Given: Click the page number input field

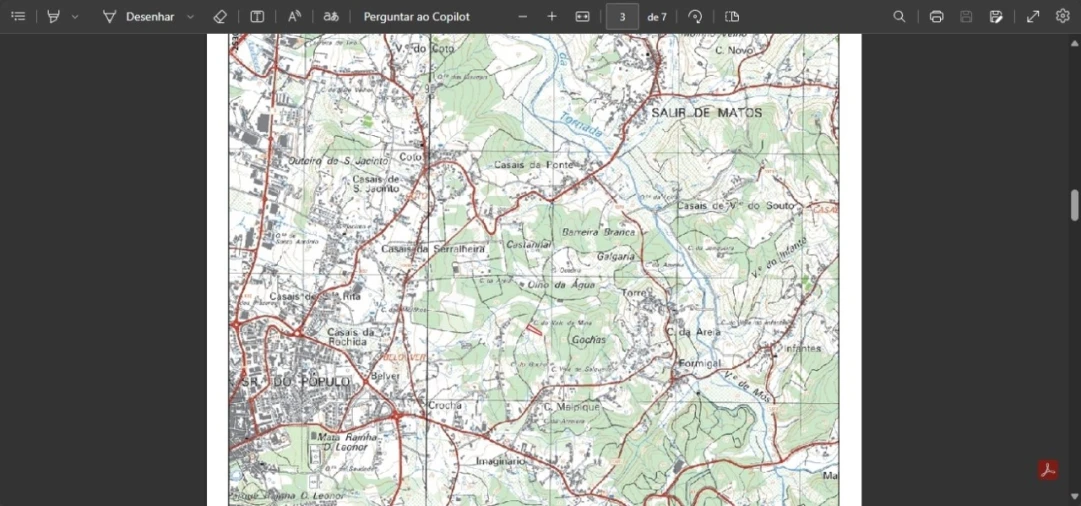Looking at the screenshot, I should 622,17.
